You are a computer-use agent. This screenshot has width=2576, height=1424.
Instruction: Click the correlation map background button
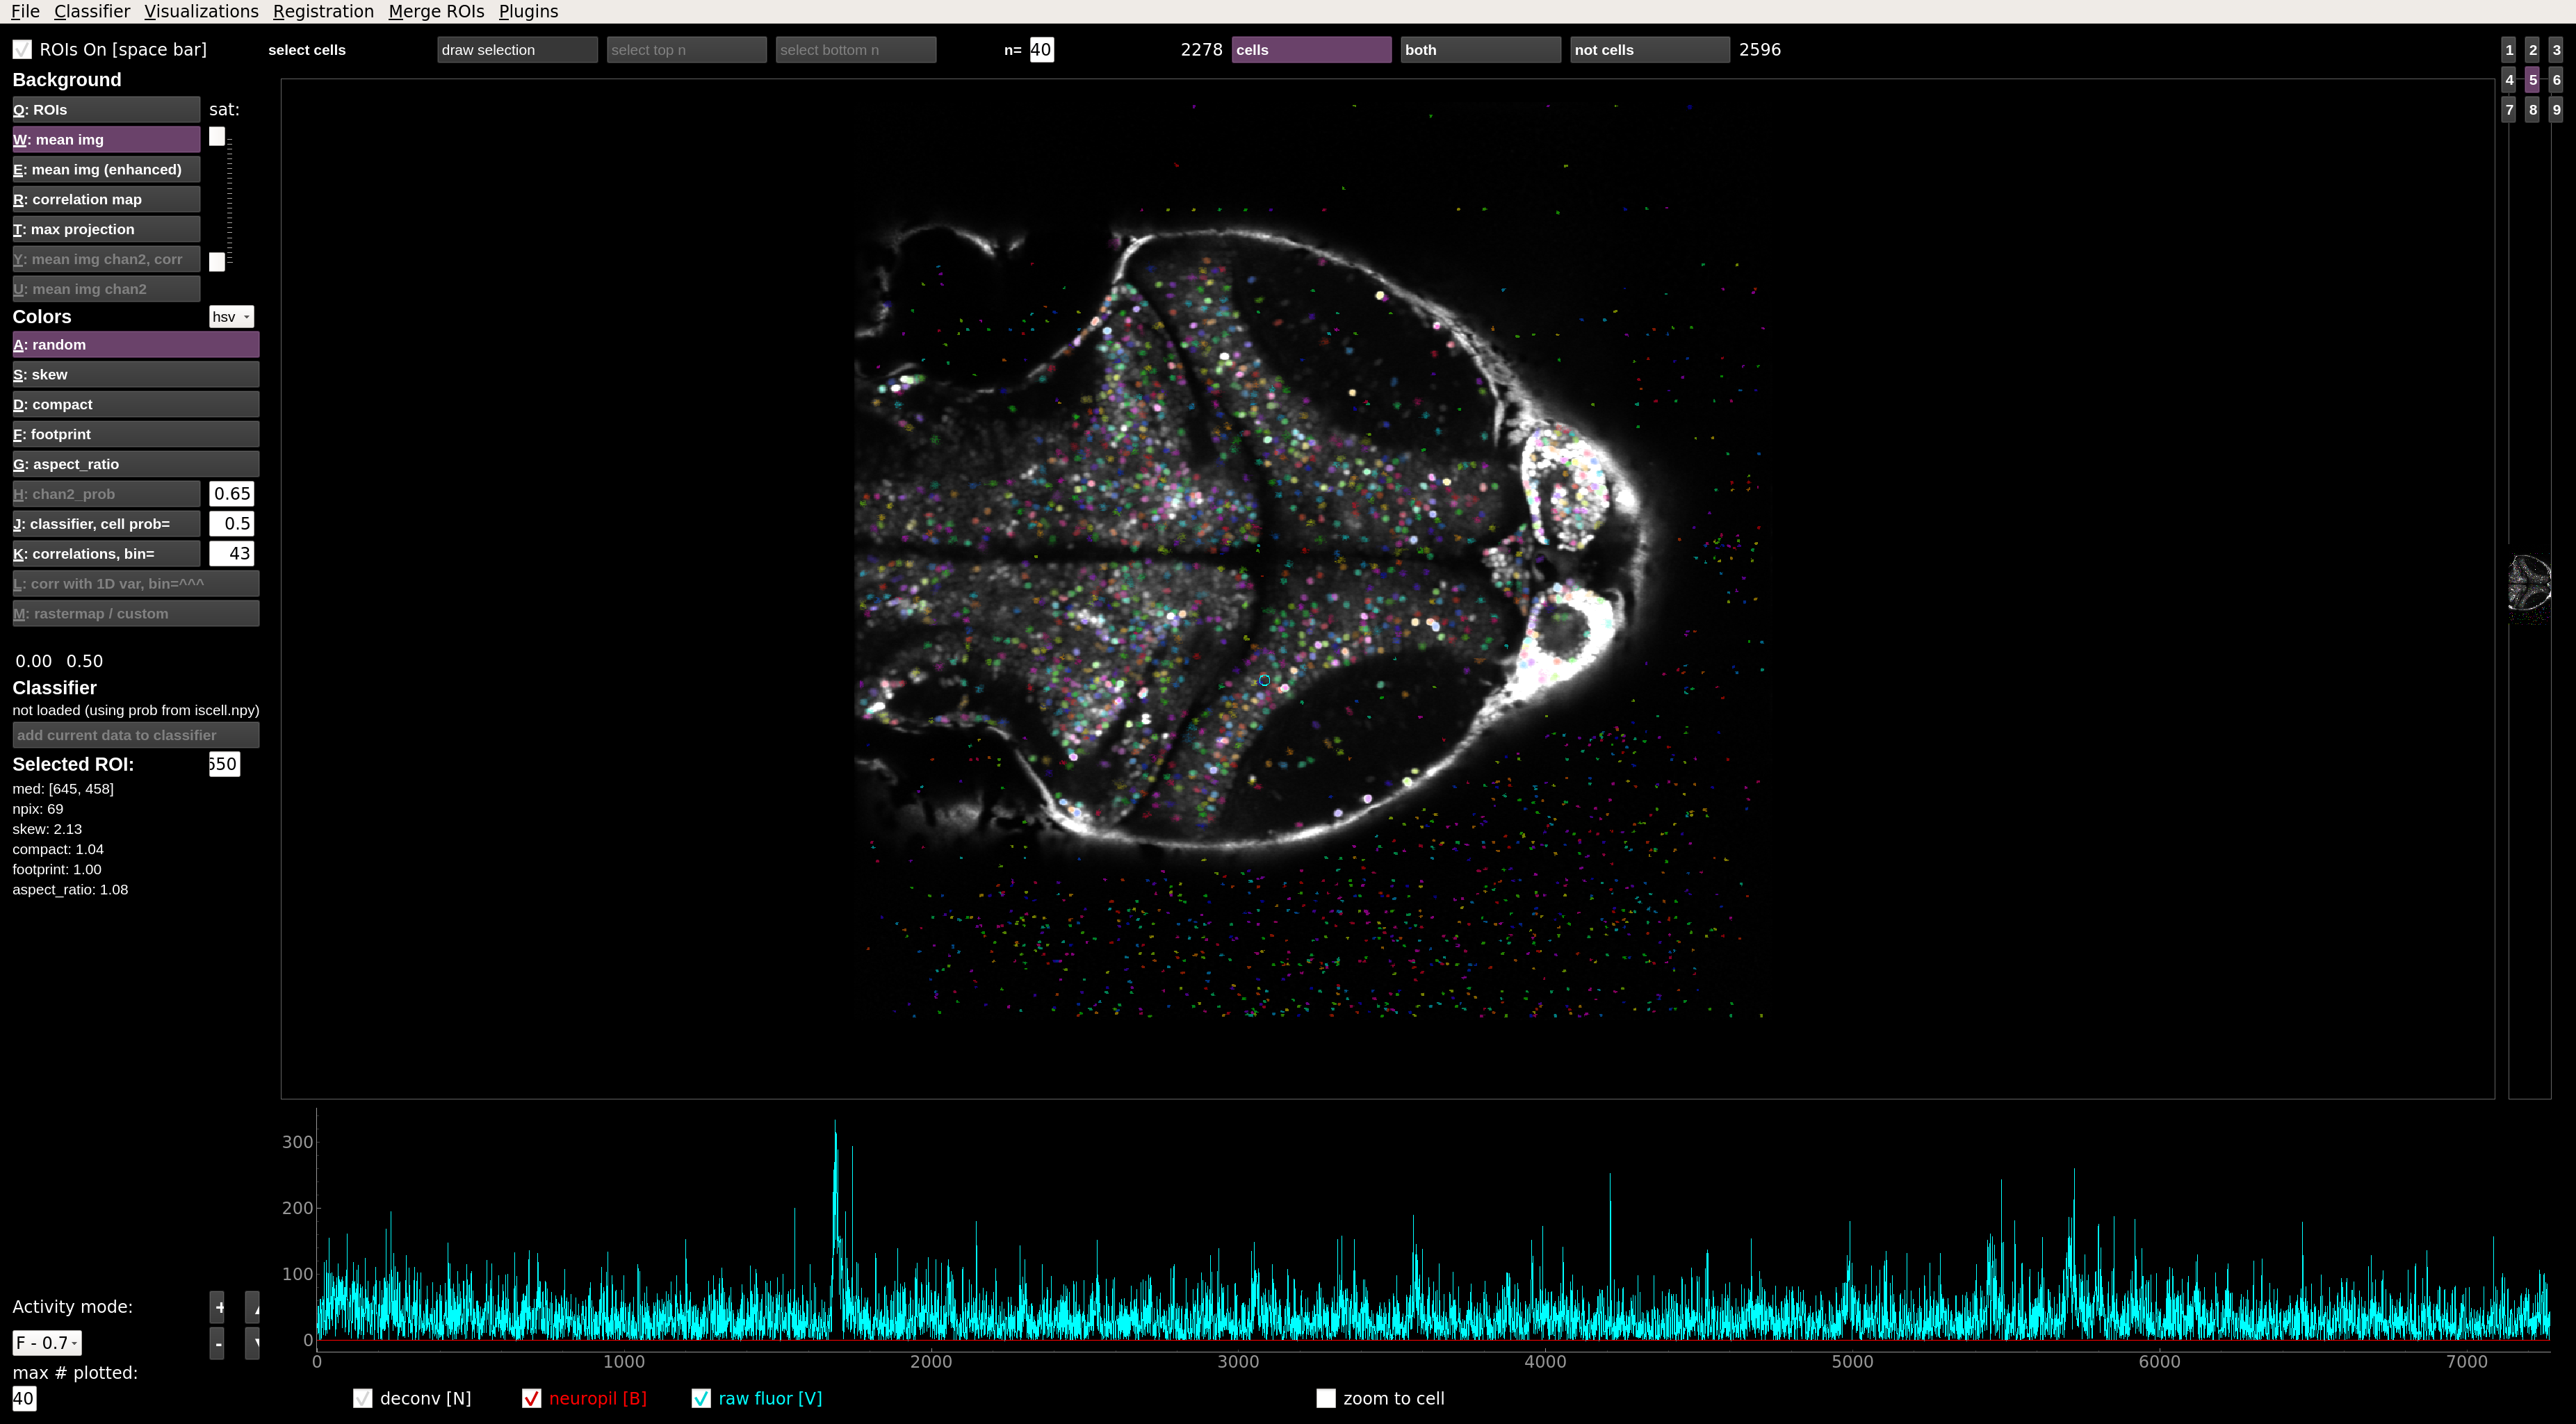[x=106, y=199]
